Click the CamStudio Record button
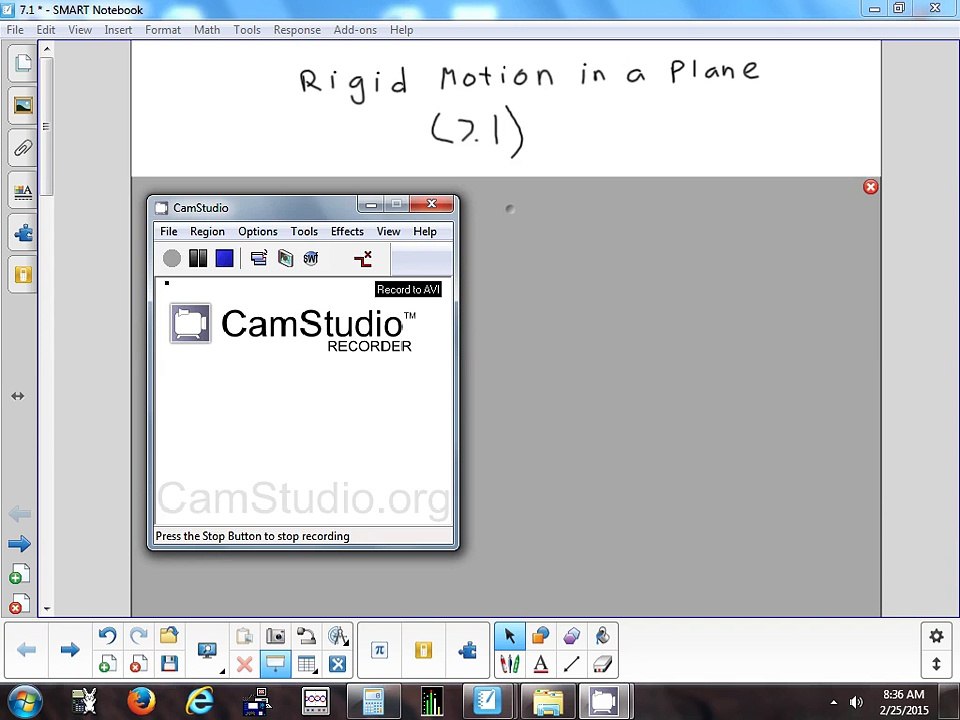 click(172, 258)
